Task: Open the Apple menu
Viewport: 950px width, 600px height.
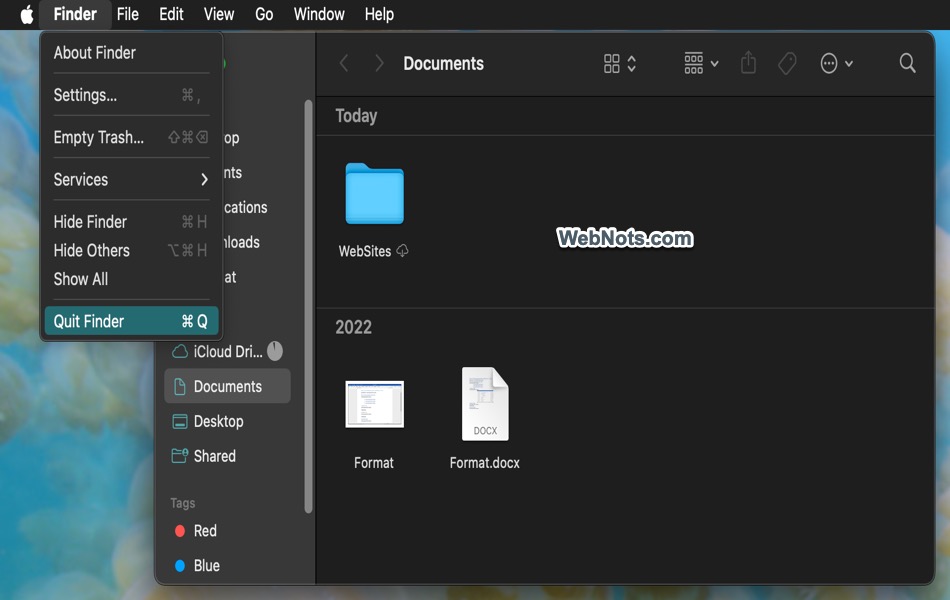Action: coord(27,14)
